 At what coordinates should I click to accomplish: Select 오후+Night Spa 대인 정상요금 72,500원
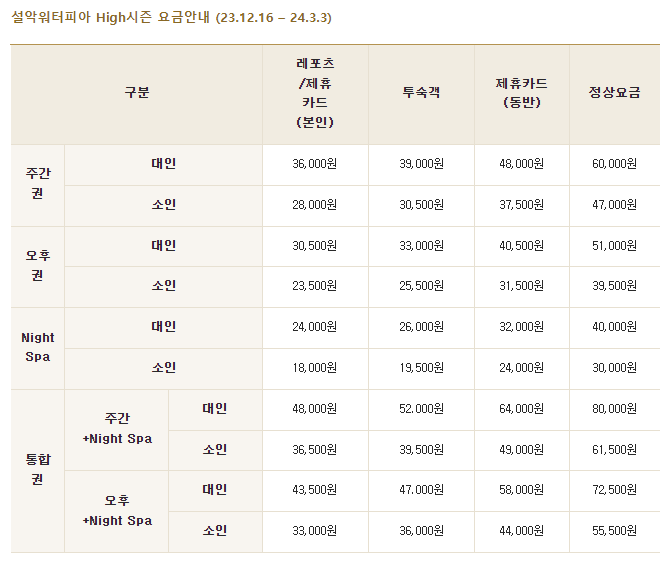coord(615,490)
